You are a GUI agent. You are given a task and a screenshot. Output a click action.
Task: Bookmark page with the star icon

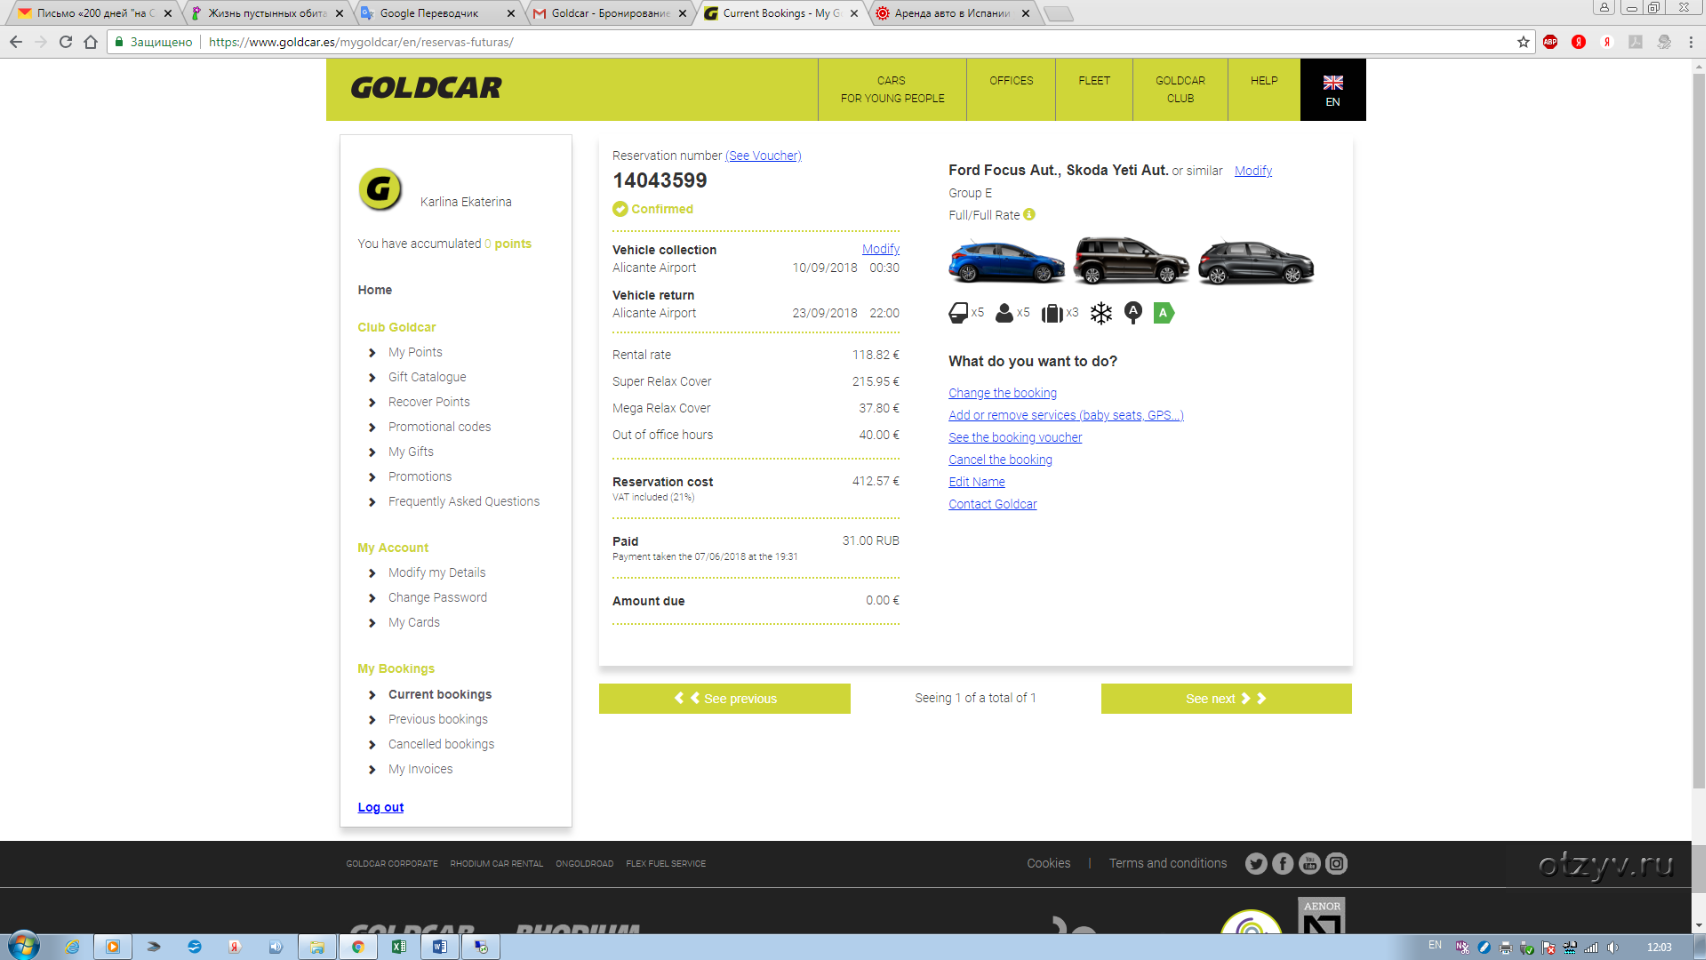pos(1523,42)
